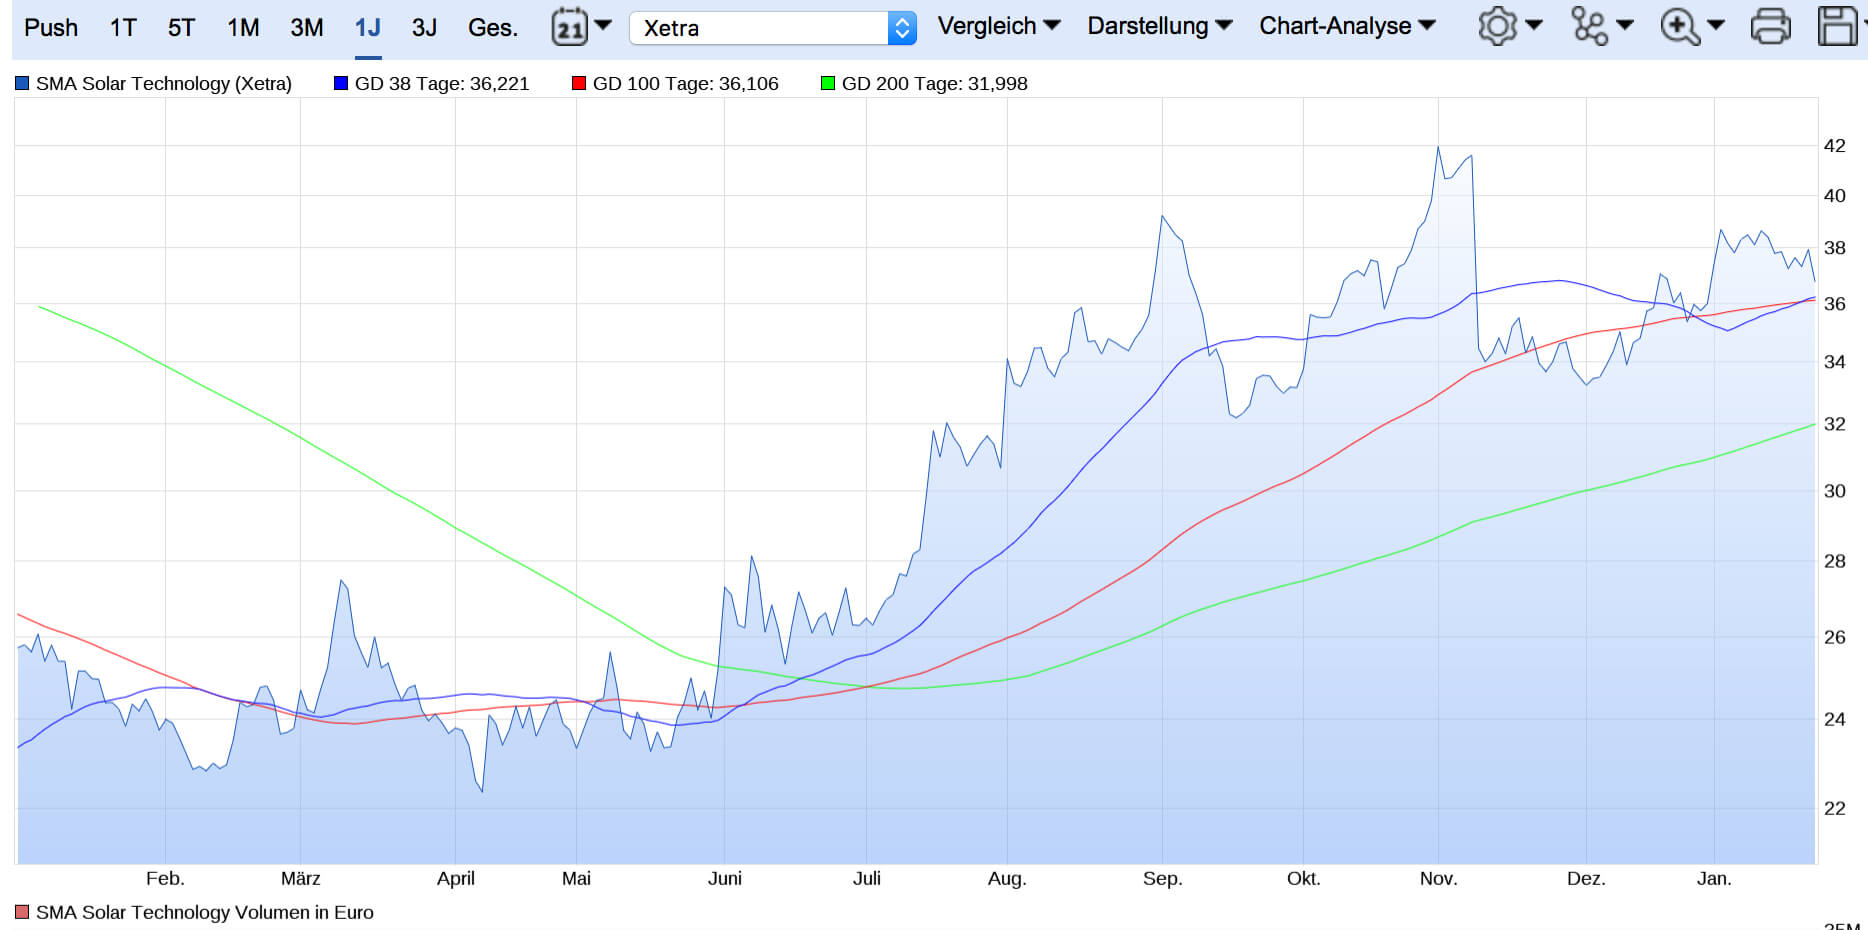Click the SMA Solar Technology Volumen legend icon
Viewport: 1868px width, 930px height.
pos(22,912)
